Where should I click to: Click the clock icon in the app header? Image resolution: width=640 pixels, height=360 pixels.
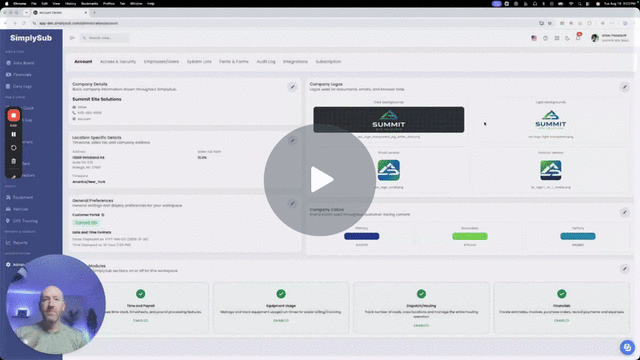coord(545,38)
